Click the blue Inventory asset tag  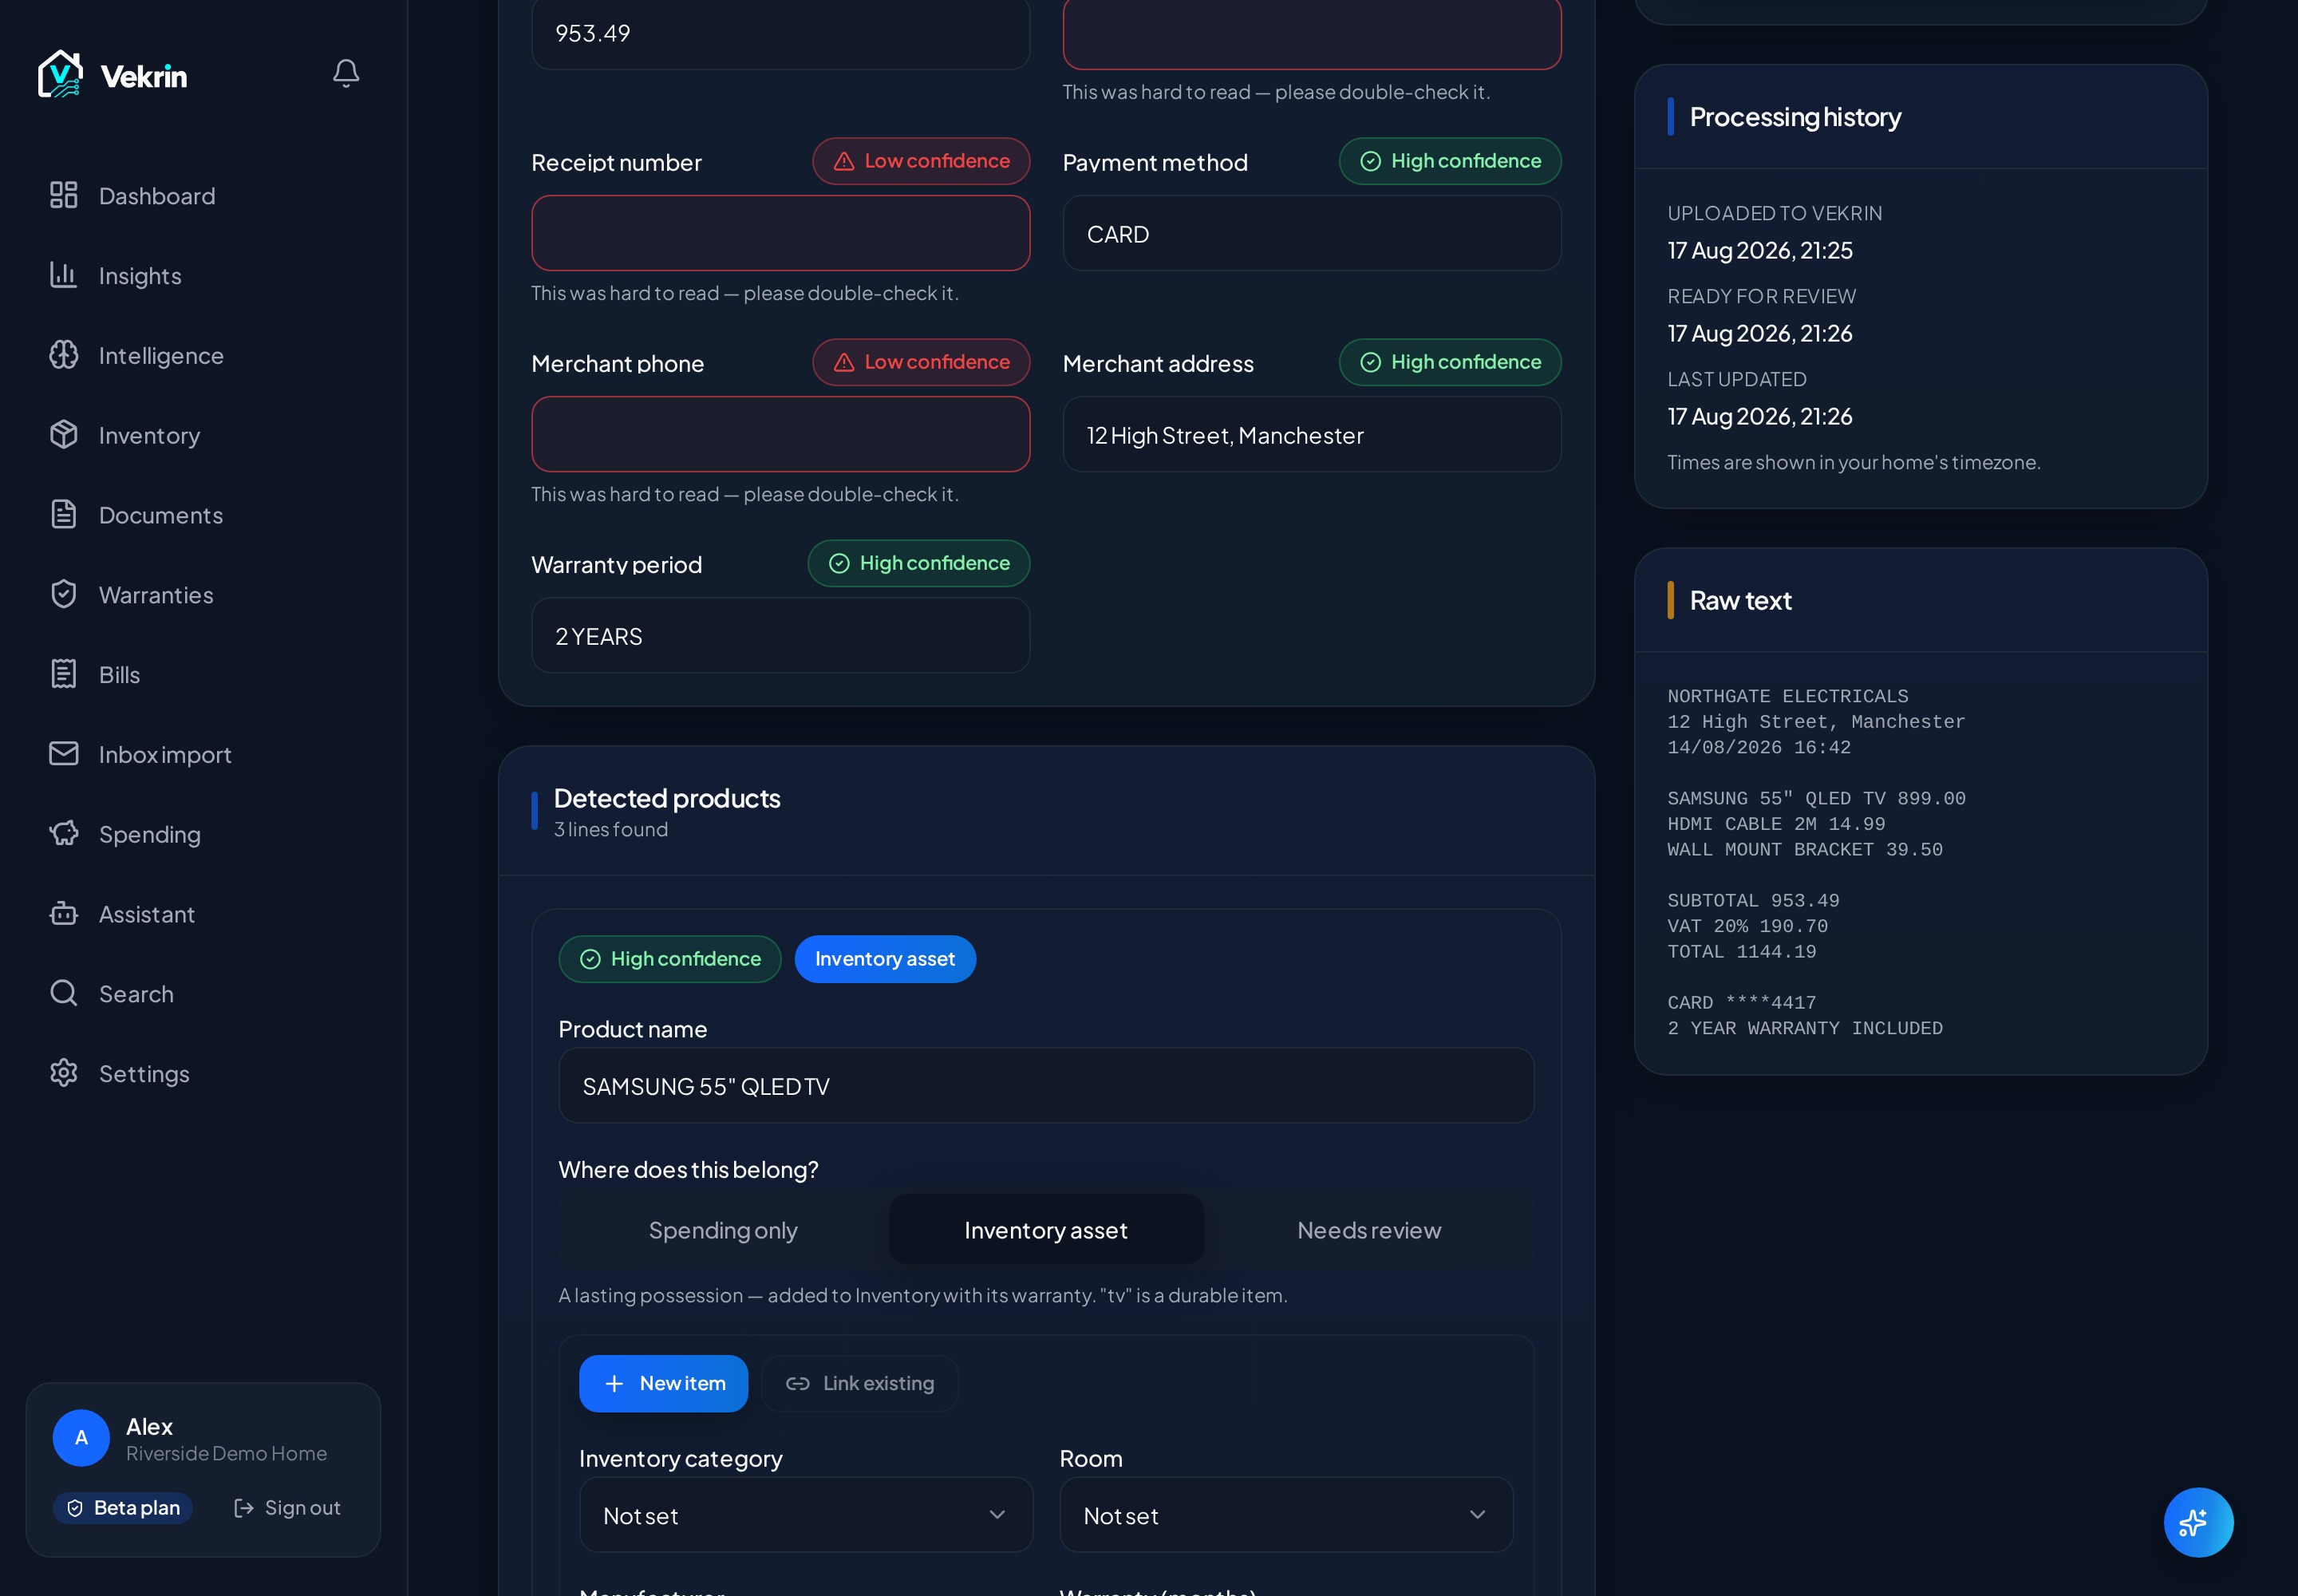pos(885,959)
